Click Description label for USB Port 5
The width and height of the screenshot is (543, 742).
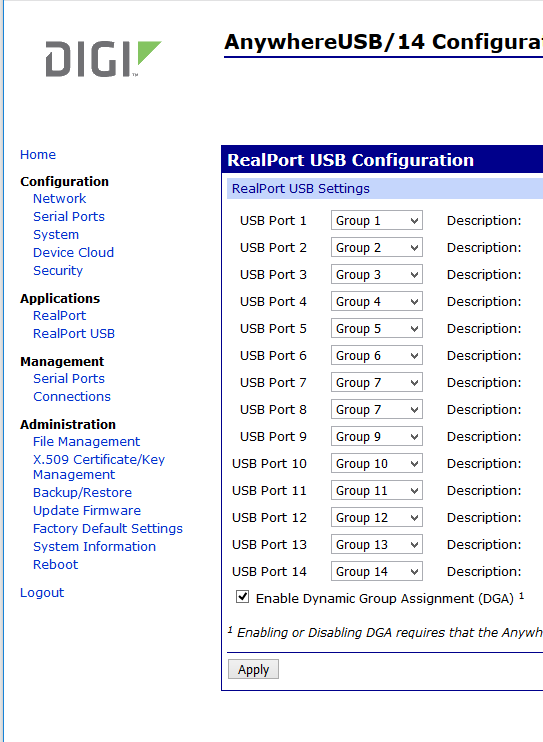tap(484, 328)
